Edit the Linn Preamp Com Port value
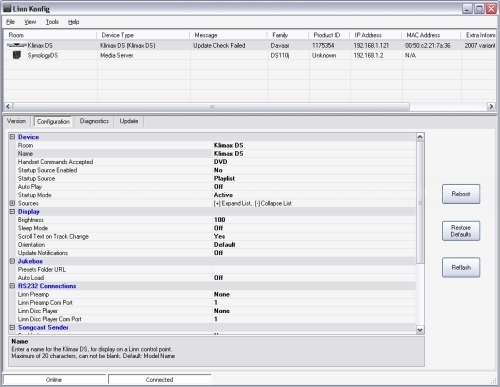Viewport: 500px width, 387px height. pos(314,302)
